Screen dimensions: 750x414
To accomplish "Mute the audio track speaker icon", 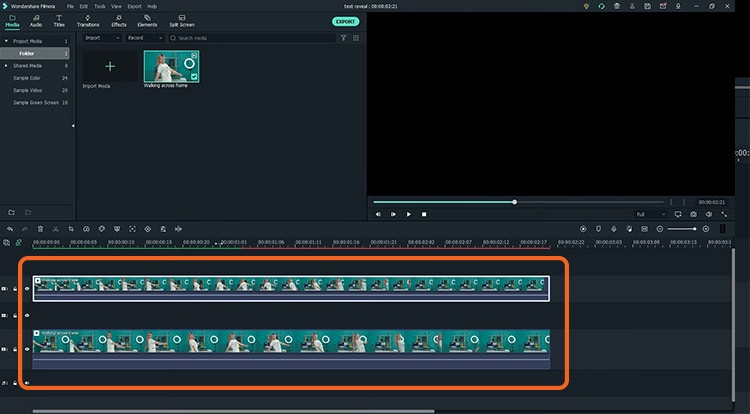I will 27,383.
